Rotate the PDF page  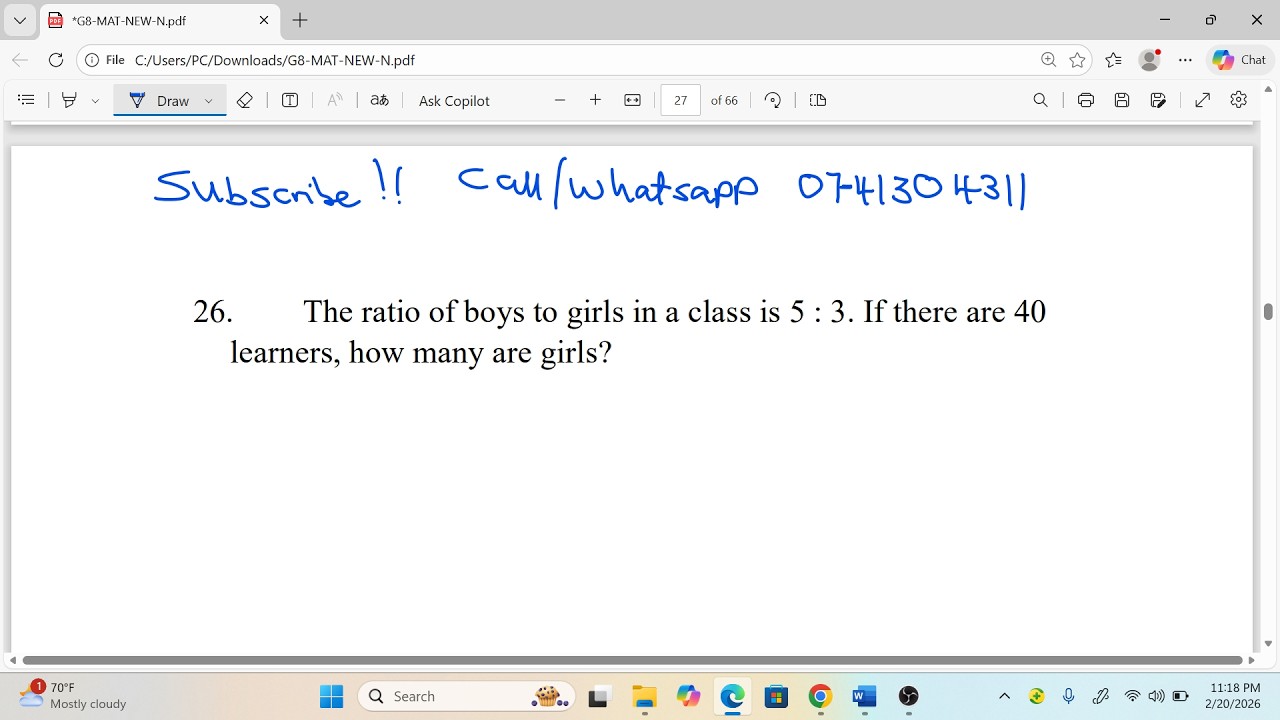point(773,100)
